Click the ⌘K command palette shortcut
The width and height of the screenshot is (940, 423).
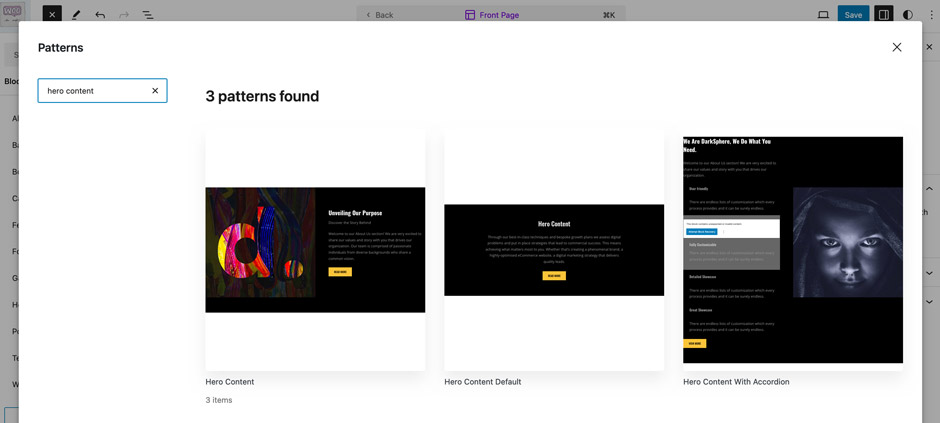point(609,15)
